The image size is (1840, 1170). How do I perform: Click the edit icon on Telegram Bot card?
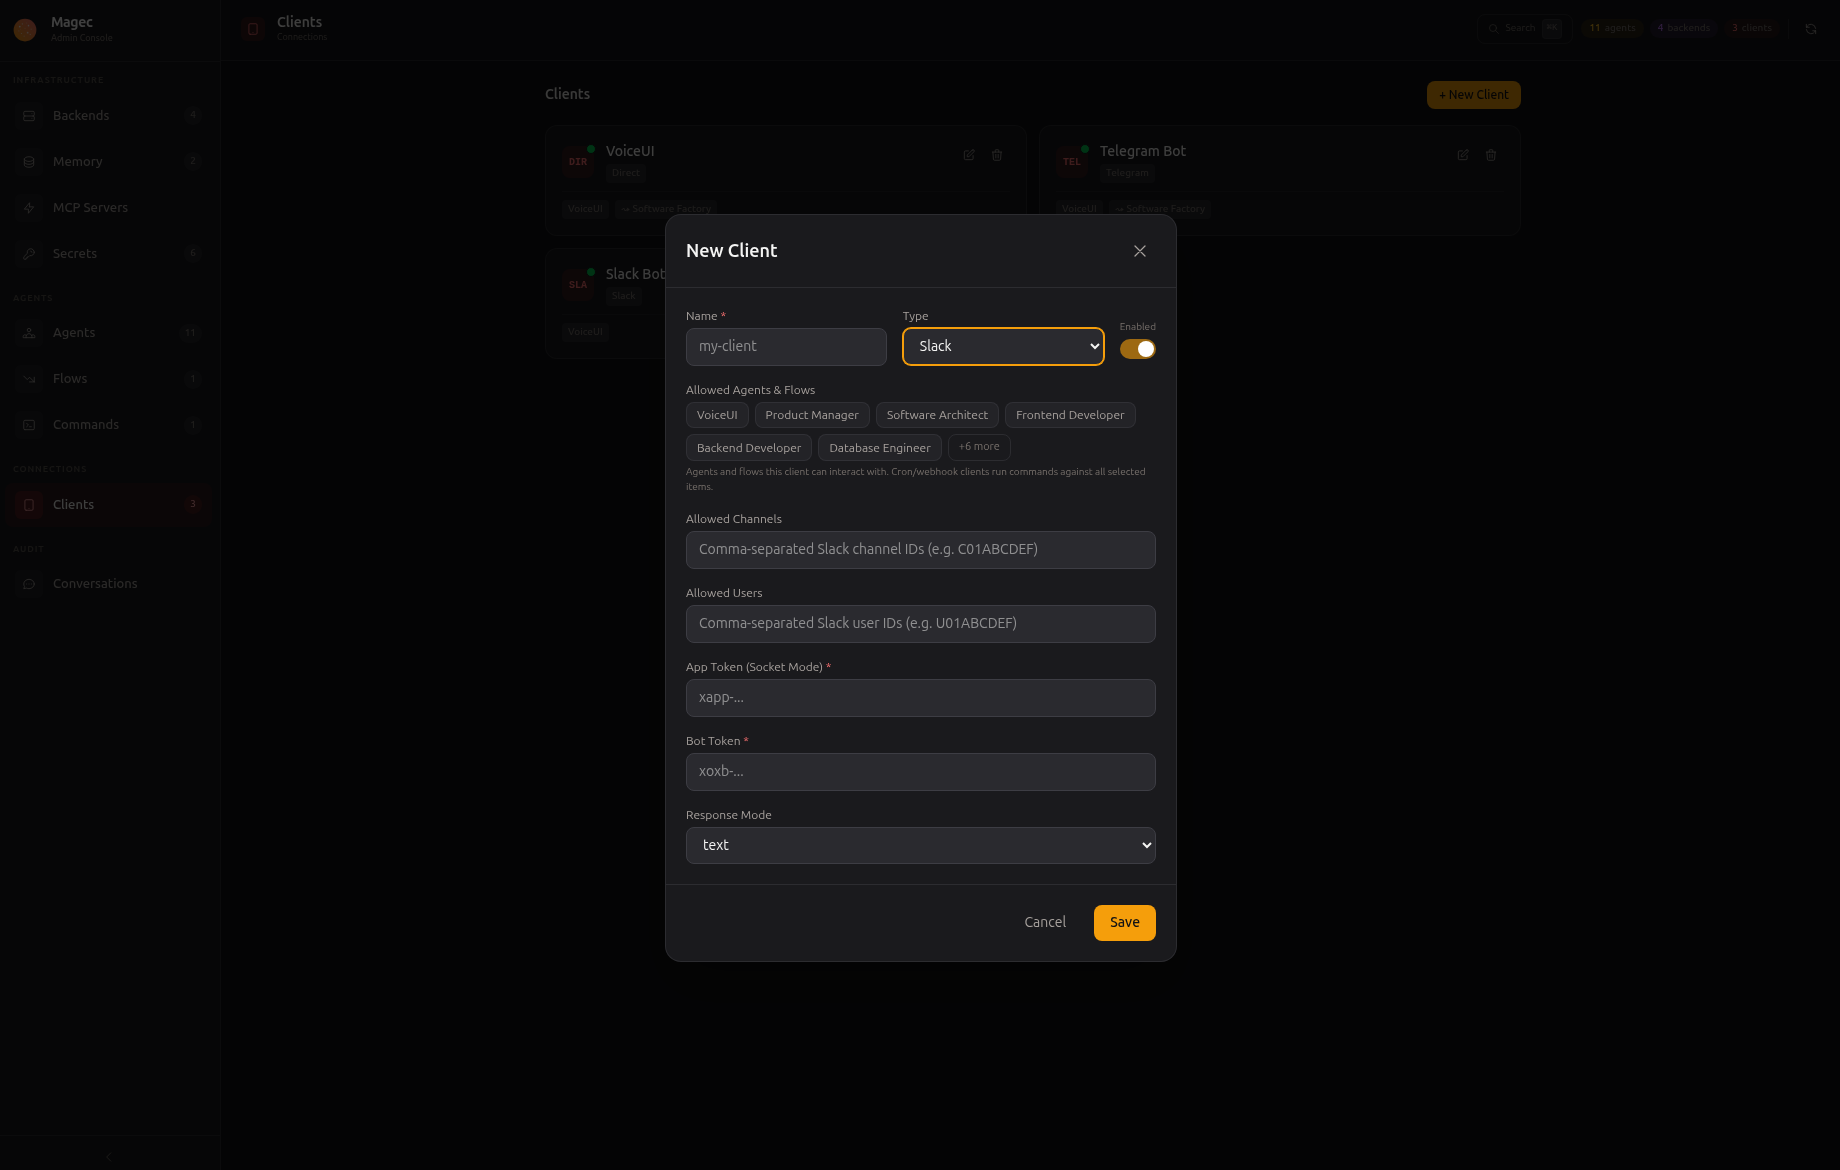click(1463, 155)
